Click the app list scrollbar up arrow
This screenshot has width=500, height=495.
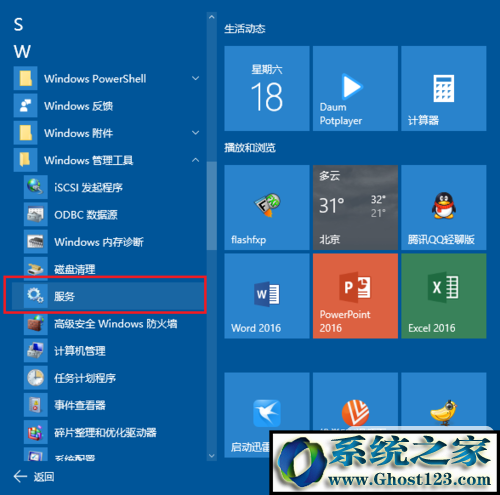[x=212, y=17]
